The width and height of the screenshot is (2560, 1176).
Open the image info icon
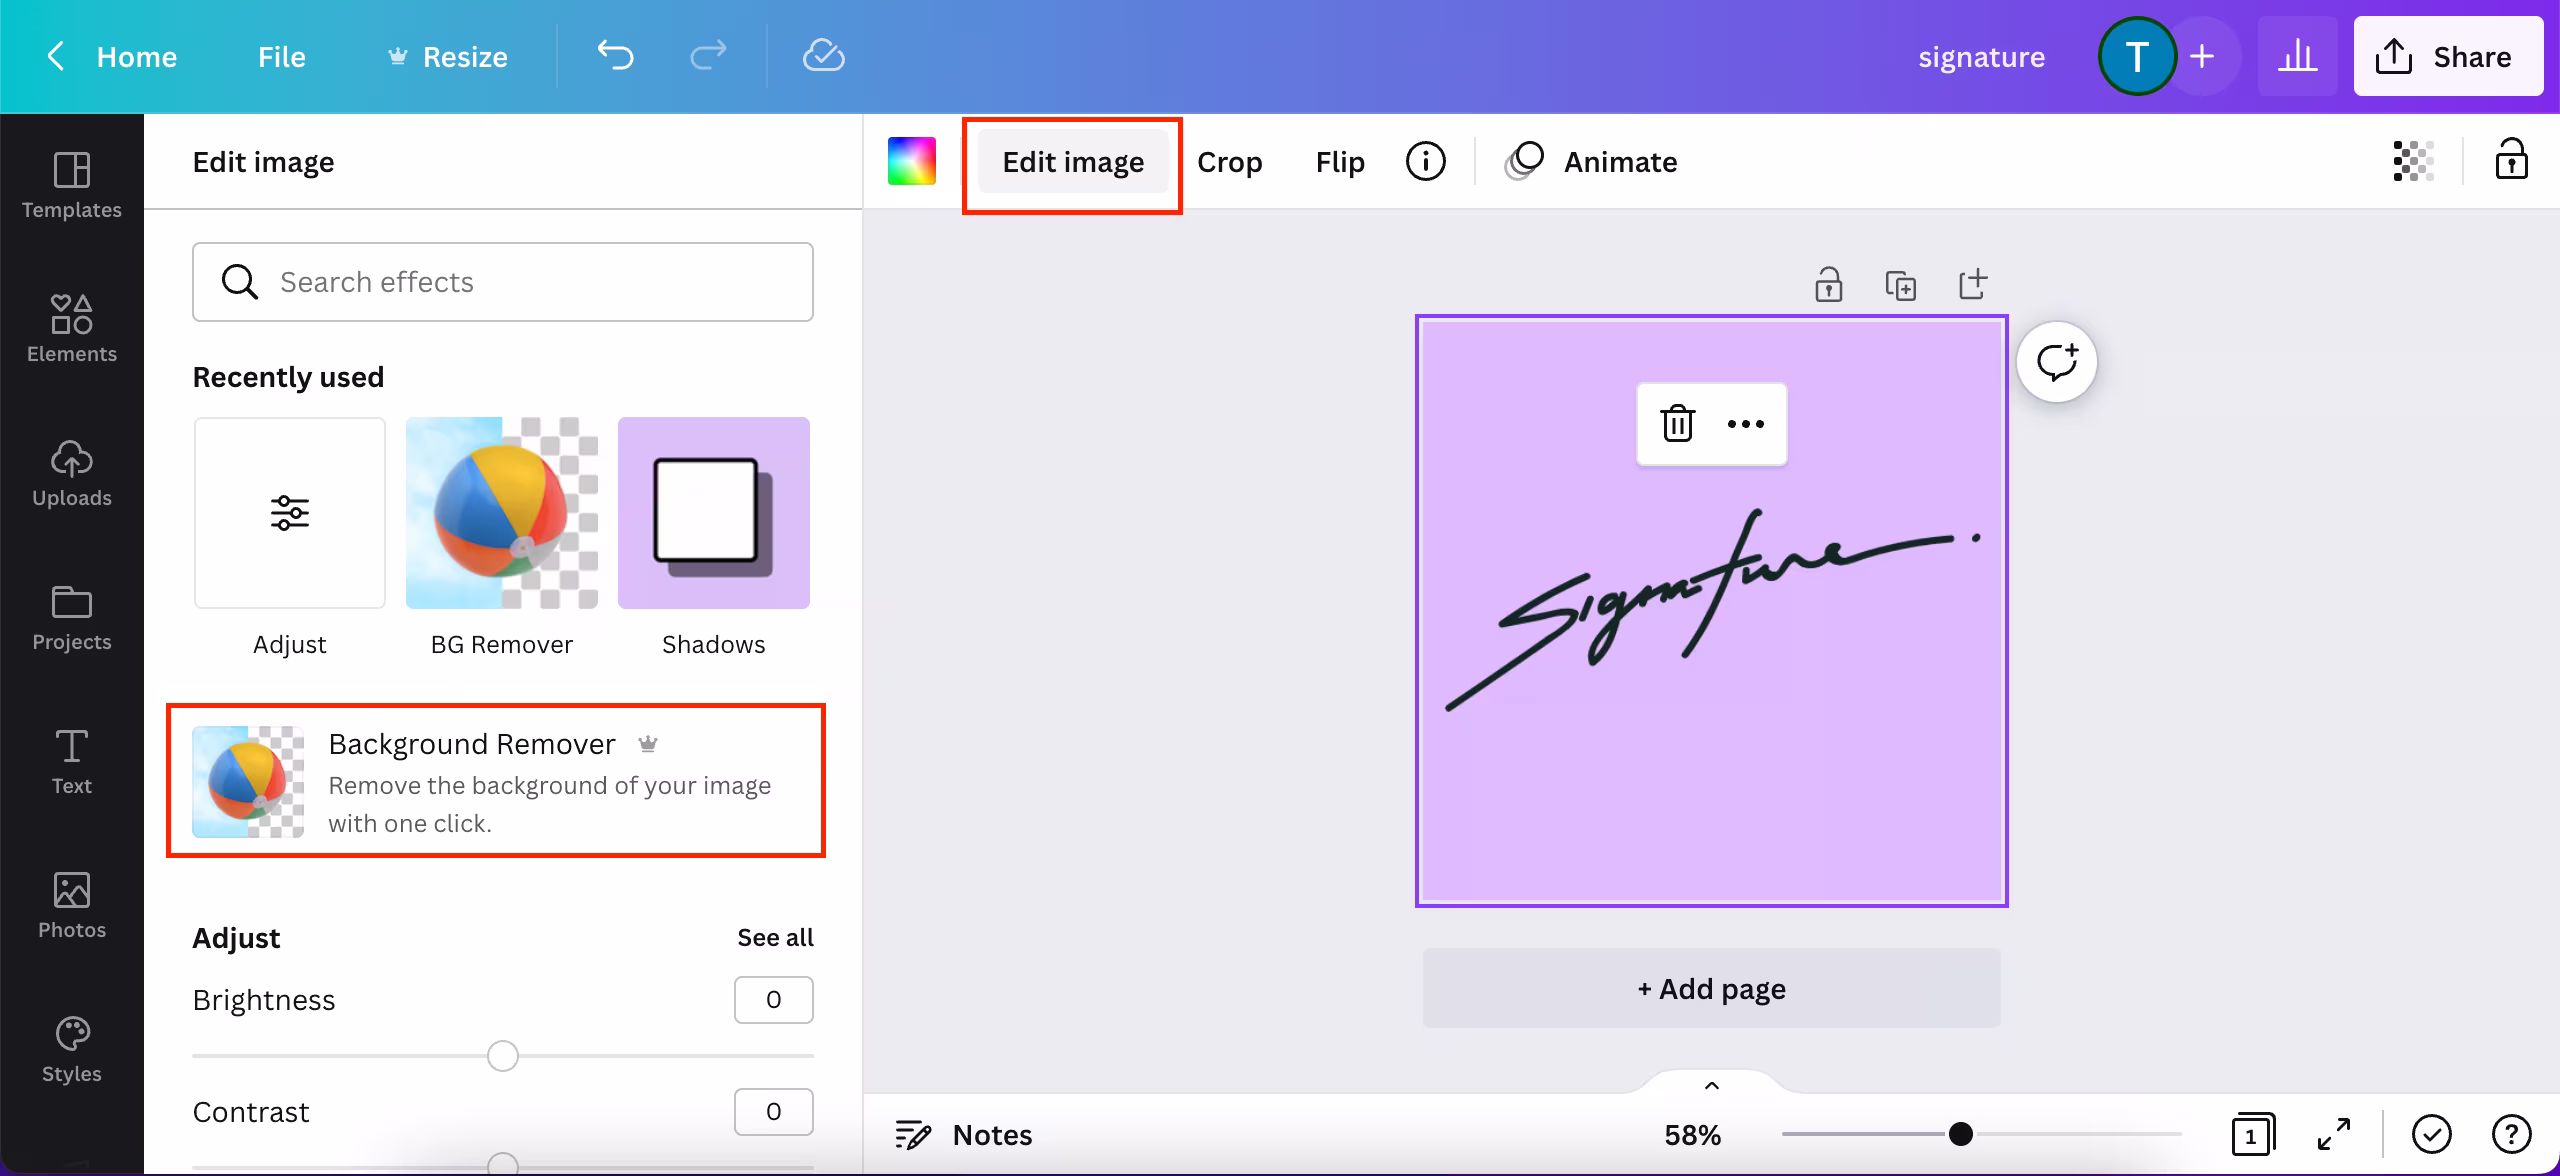(1425, 161)
